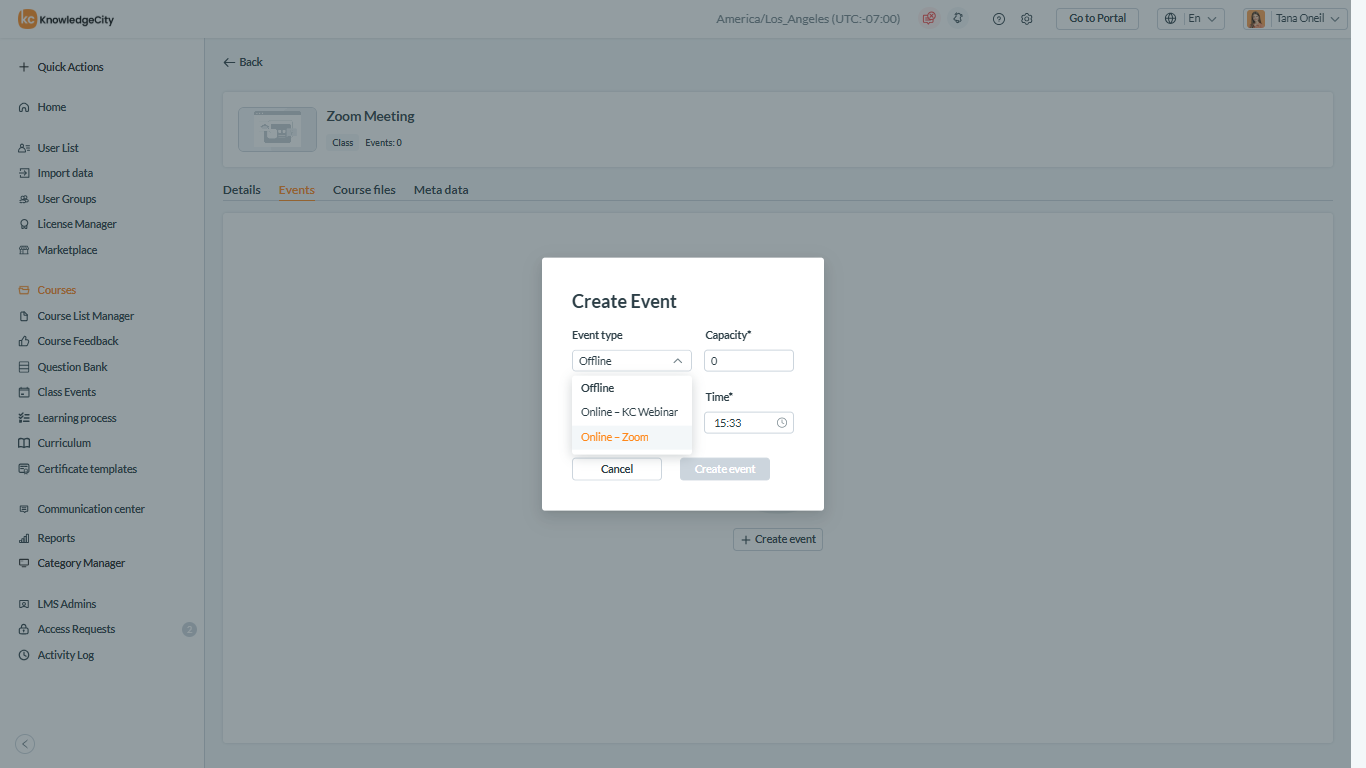The image size is (1366, 768).
Task: Click the KnowledgeCity logo
Action: click(x=66, y=19)
